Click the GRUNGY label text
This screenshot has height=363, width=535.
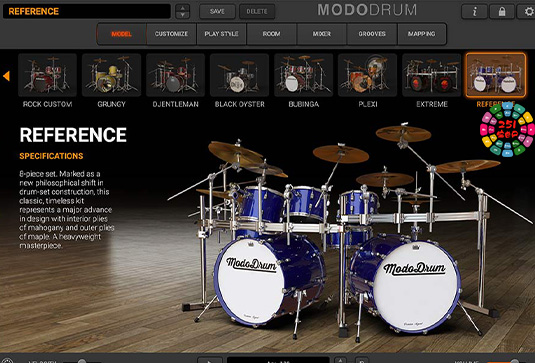112,104
